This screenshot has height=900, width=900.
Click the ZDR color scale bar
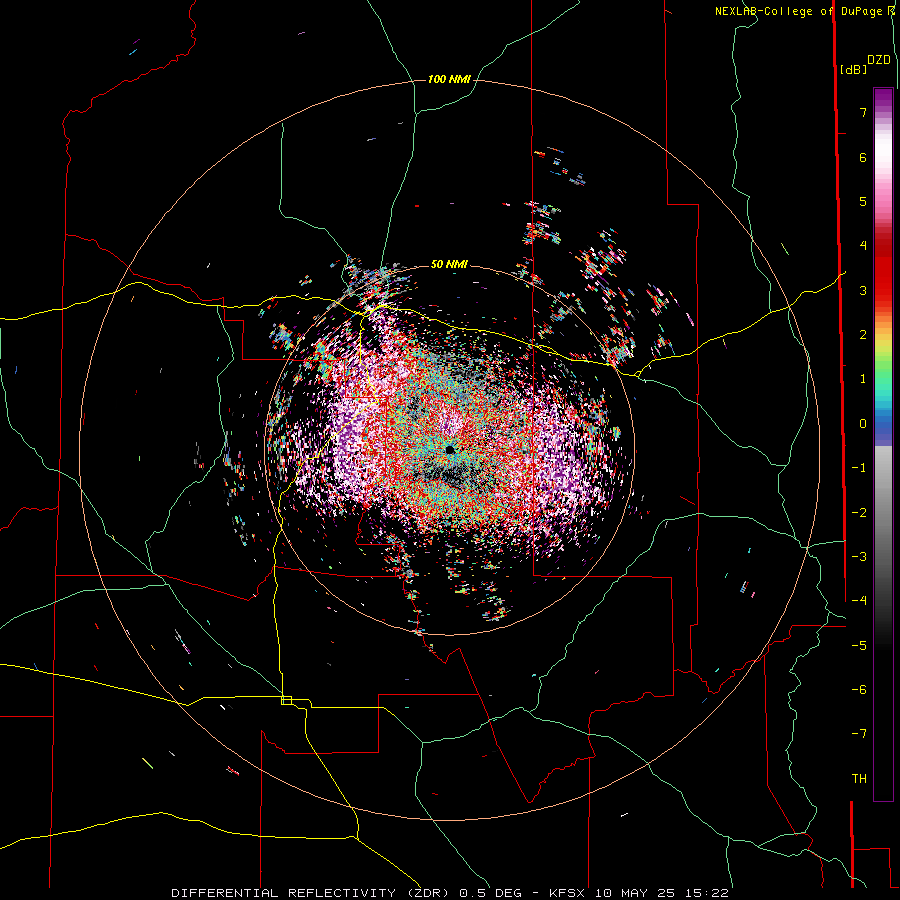click(883, 445)
